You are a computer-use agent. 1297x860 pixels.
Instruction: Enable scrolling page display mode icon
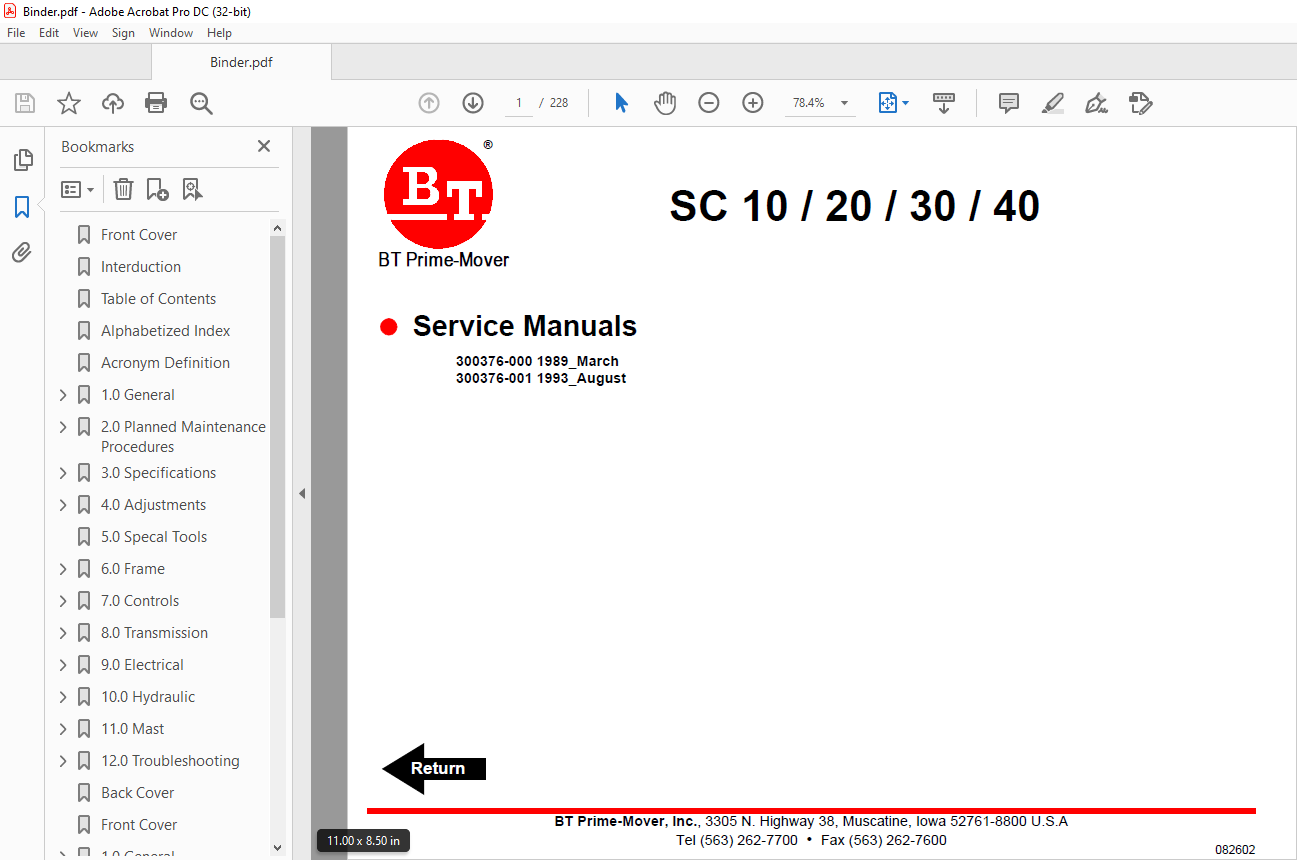[x=944, y=103]
